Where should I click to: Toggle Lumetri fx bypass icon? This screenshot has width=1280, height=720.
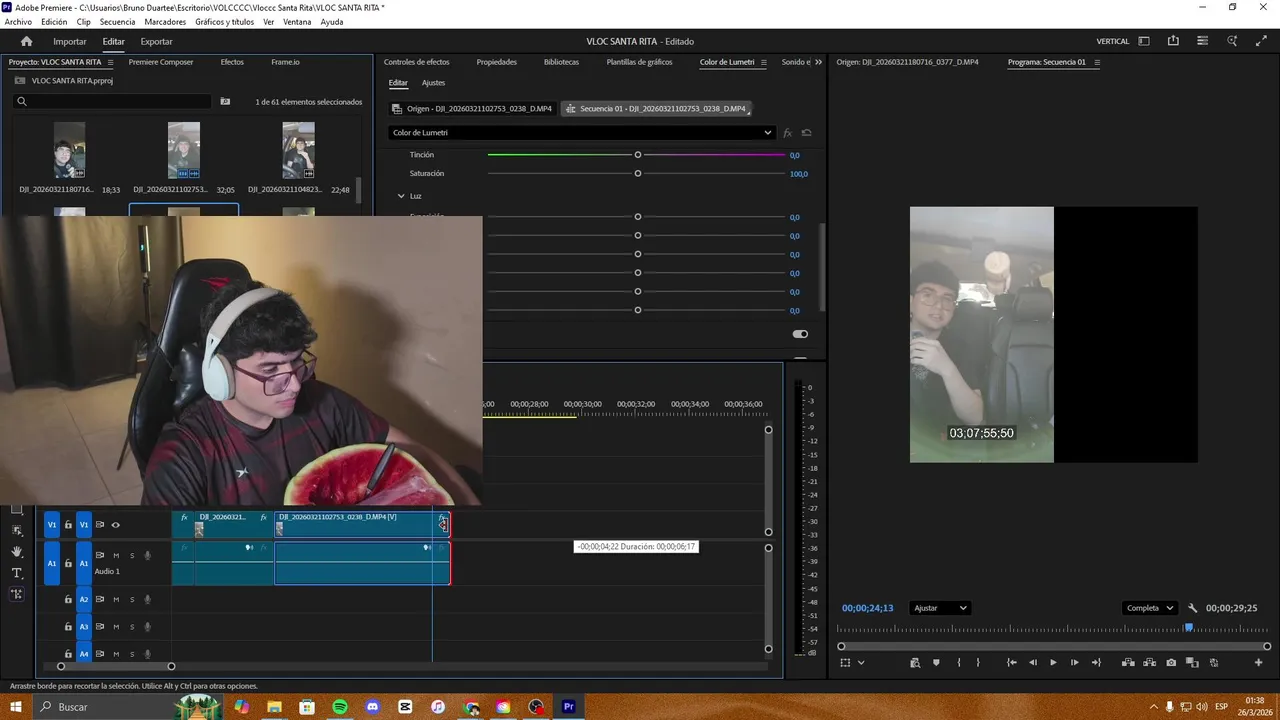pyautogui.click(x=787, y=133)
